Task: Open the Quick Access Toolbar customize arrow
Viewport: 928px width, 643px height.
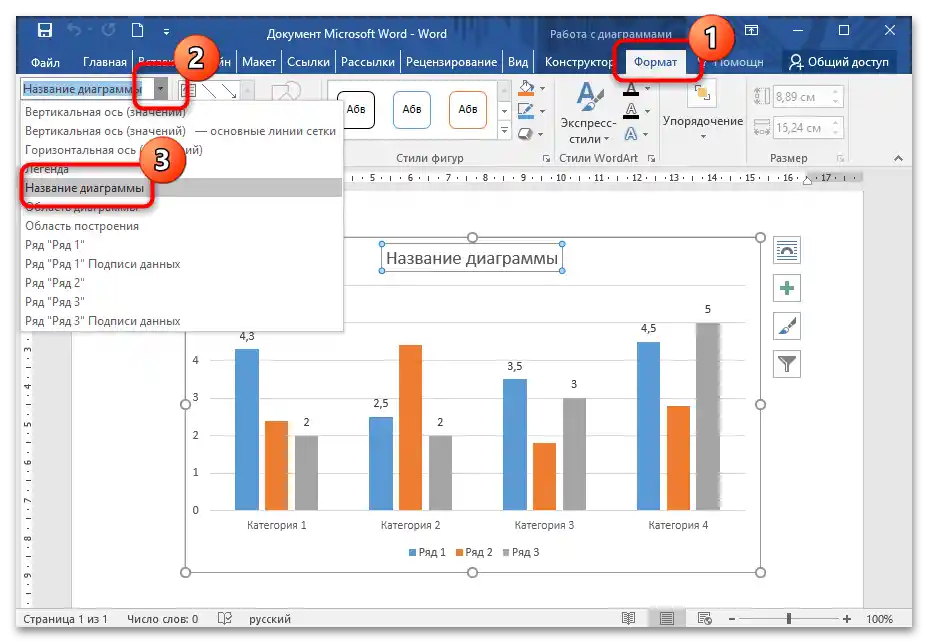Action: 166,31
